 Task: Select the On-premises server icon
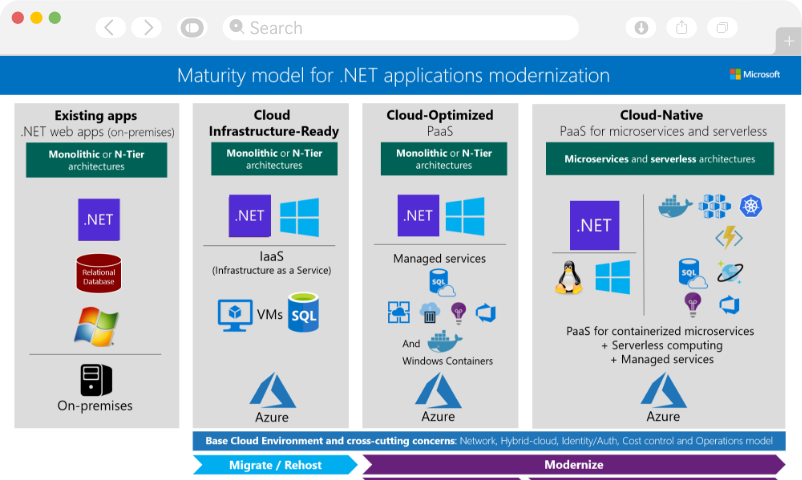96,379
